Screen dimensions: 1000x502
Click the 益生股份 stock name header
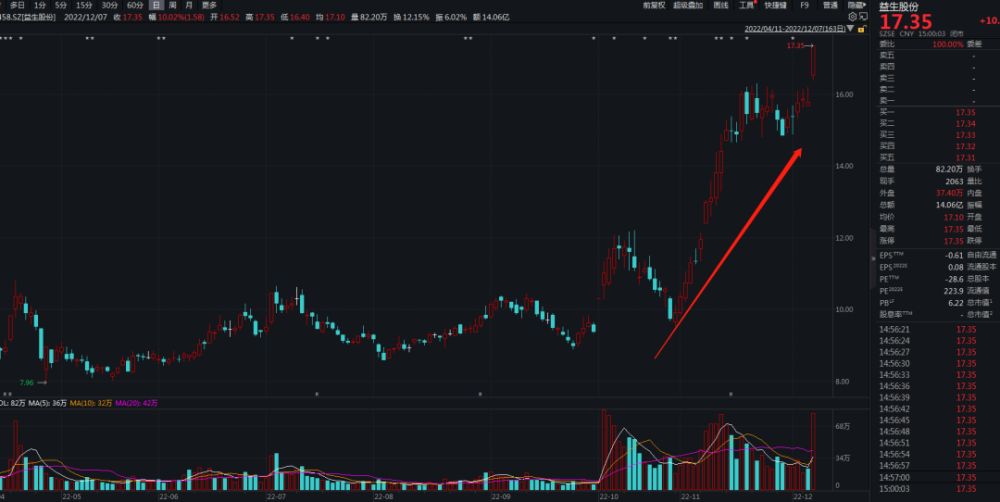pyautogui.click(x=899, y=5)
